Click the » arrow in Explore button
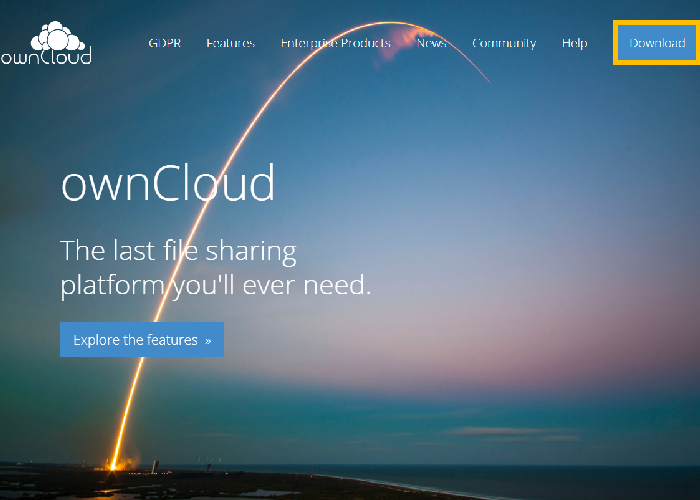 [208, 340]
